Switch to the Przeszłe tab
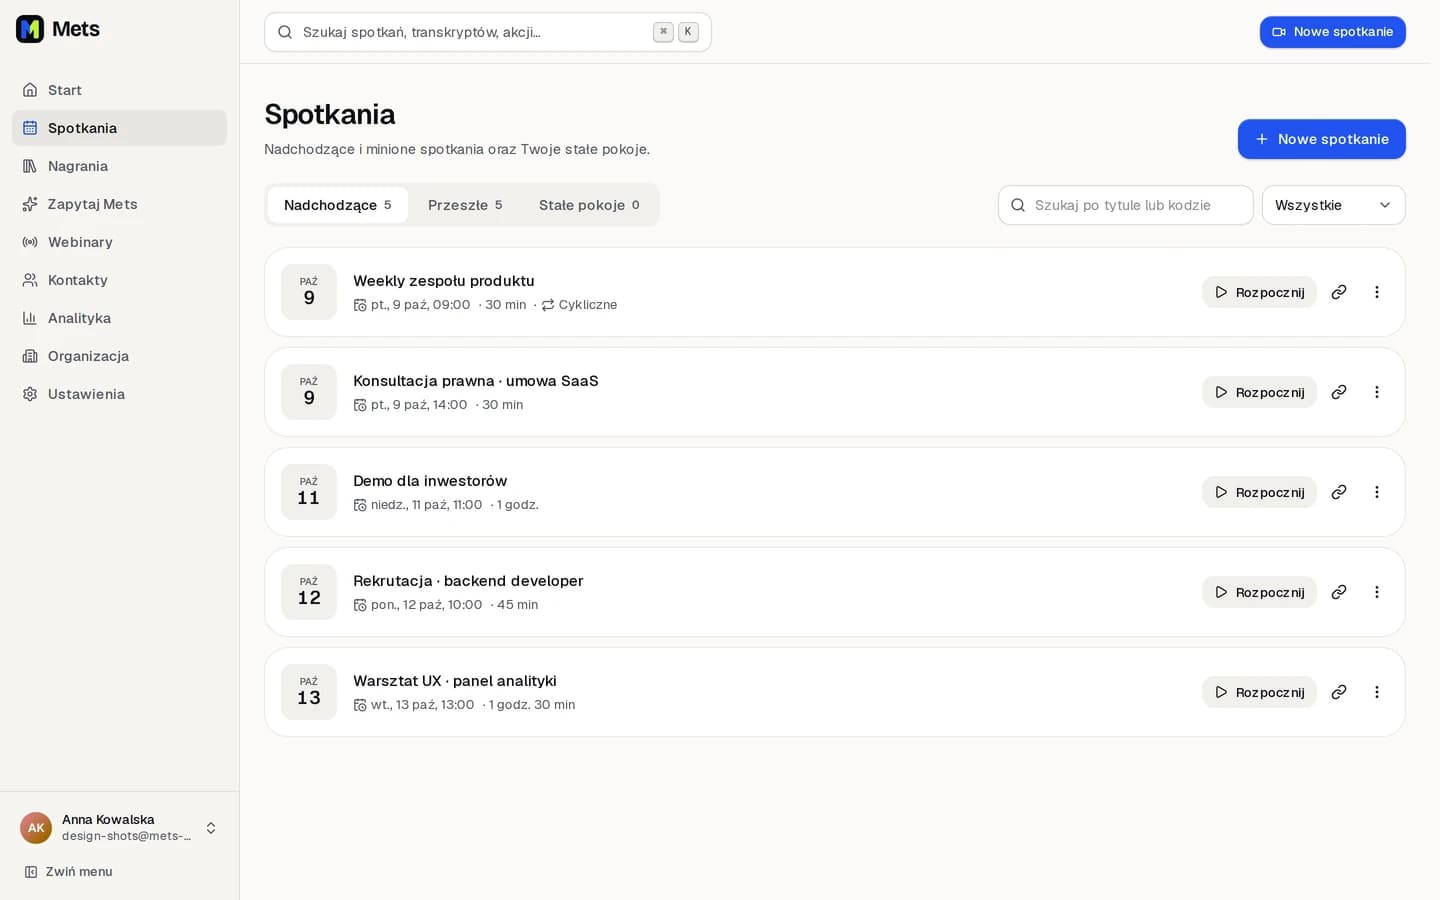Screen dimensions: 1440x900 coord(465,205)
